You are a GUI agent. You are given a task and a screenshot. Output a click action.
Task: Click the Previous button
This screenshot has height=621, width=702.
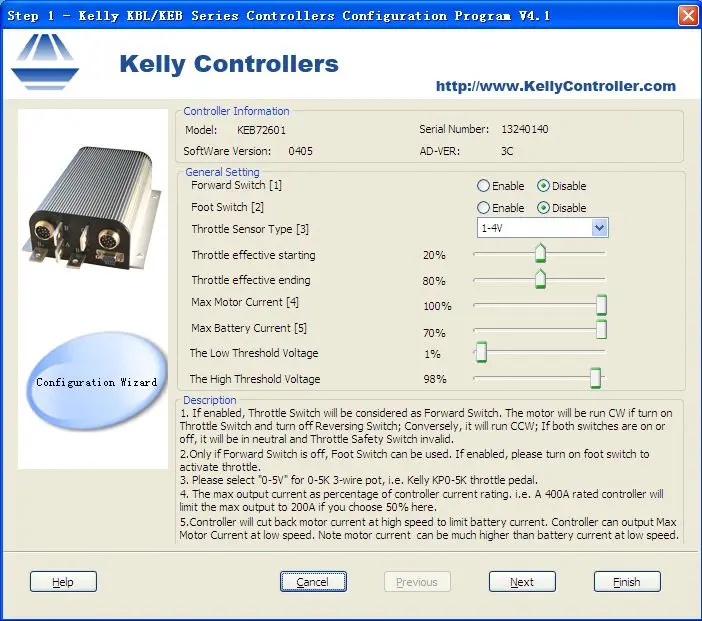point(417,582)
